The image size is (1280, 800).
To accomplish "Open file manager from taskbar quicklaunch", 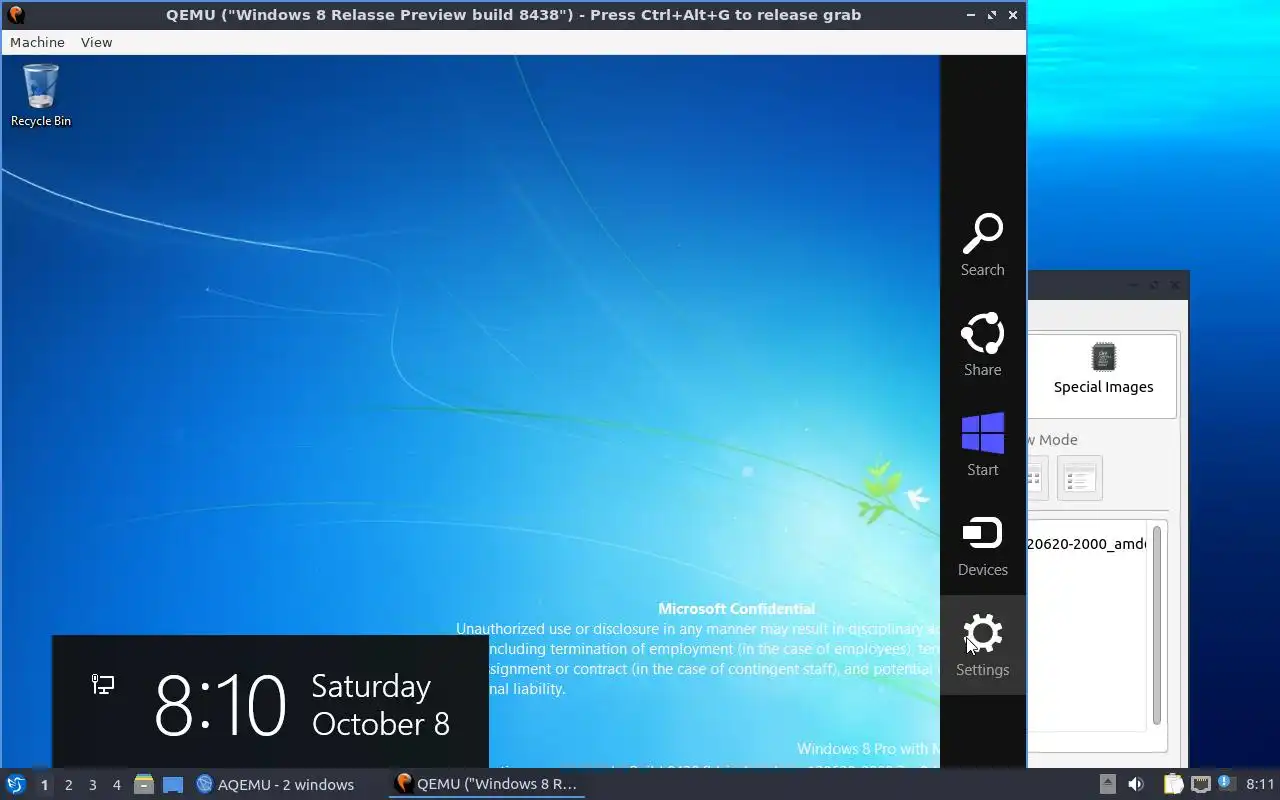I will [144, 785].
